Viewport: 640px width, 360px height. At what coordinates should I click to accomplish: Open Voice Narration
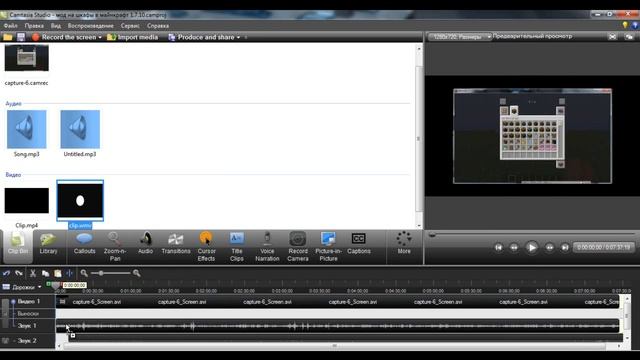[267, 247]
